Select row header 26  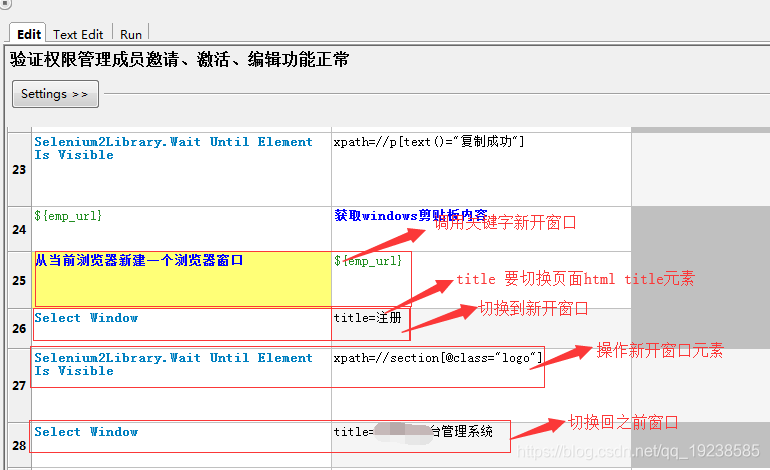(19, 328)
